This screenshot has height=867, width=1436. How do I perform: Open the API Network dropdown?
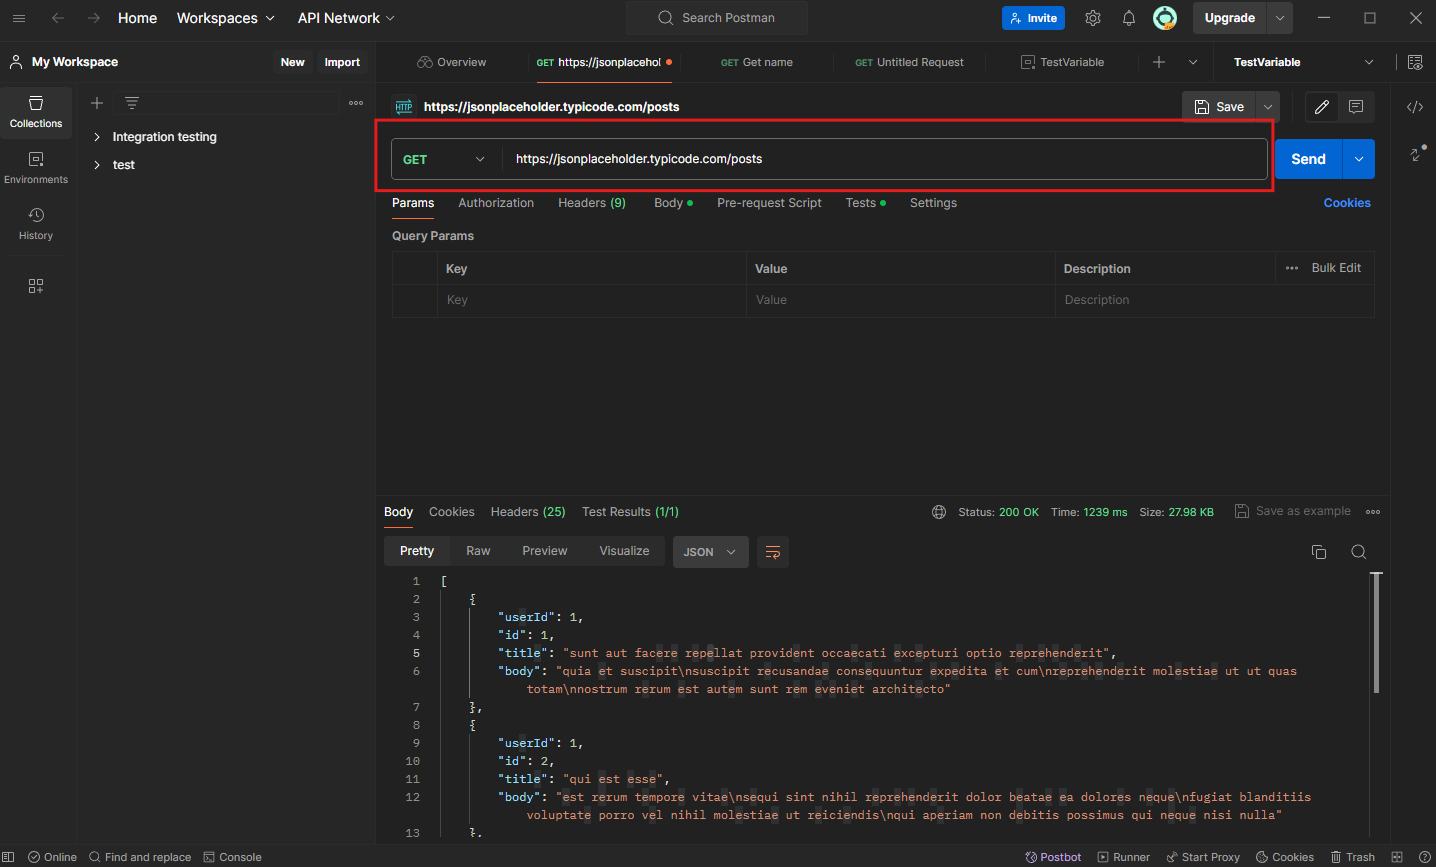(346, 18)
